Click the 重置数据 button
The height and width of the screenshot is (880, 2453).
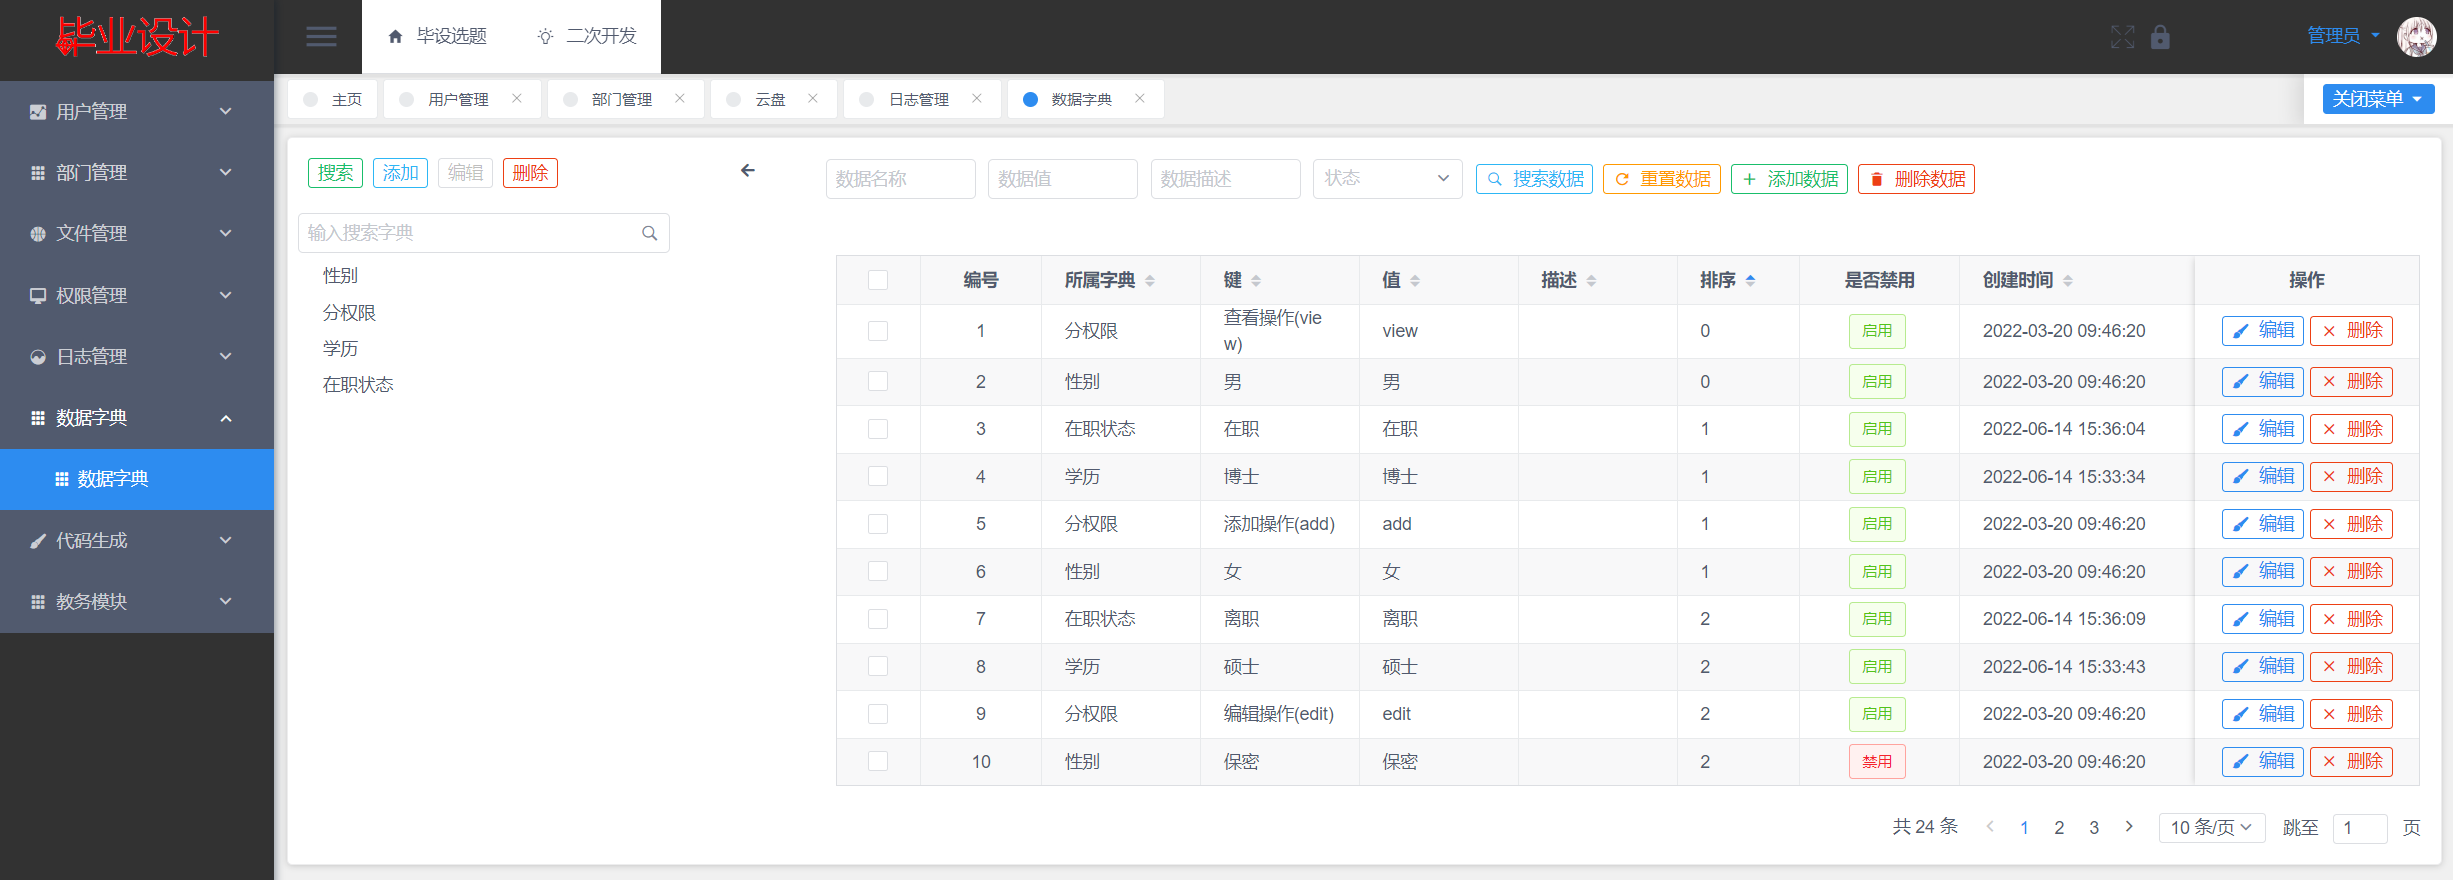pos(1661,179)
